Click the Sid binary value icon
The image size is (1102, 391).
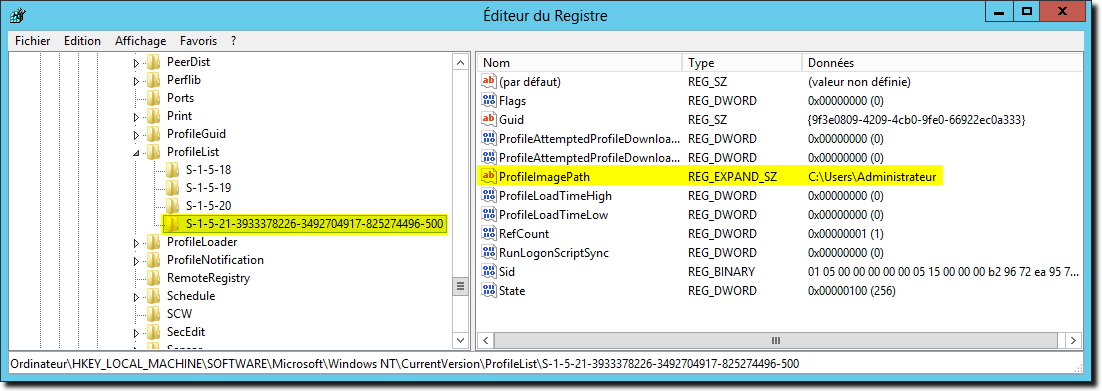coord(489,271)
